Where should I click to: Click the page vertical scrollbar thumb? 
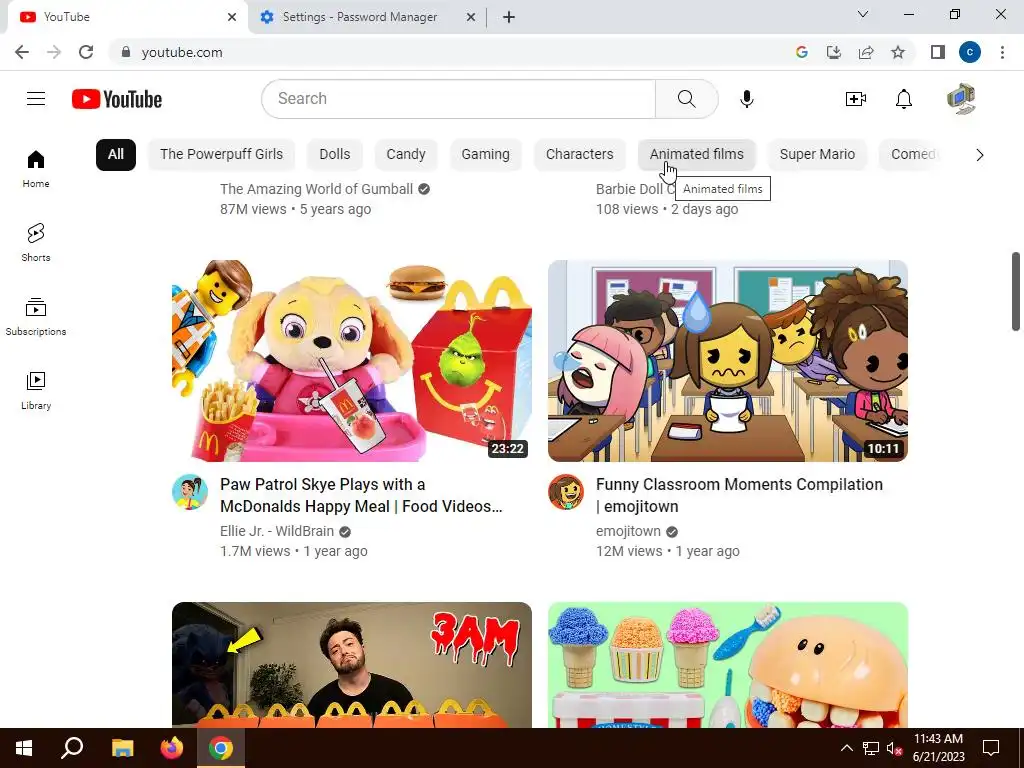tap(1016, 291)
